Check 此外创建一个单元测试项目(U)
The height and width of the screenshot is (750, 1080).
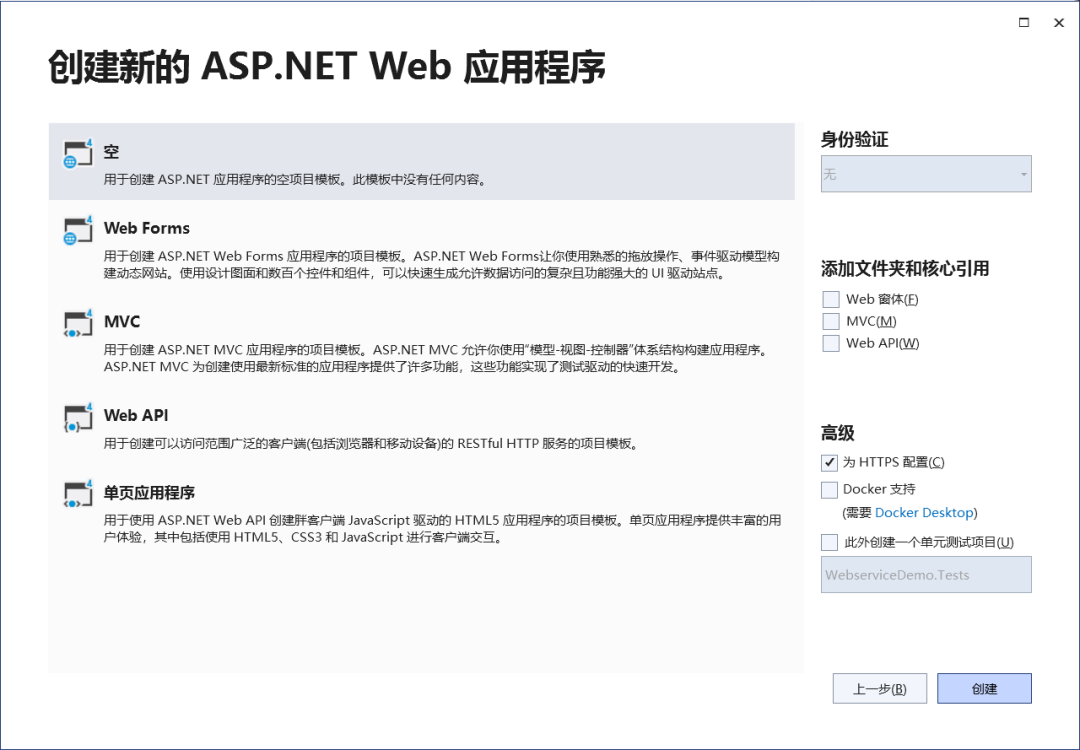[829, 542]
